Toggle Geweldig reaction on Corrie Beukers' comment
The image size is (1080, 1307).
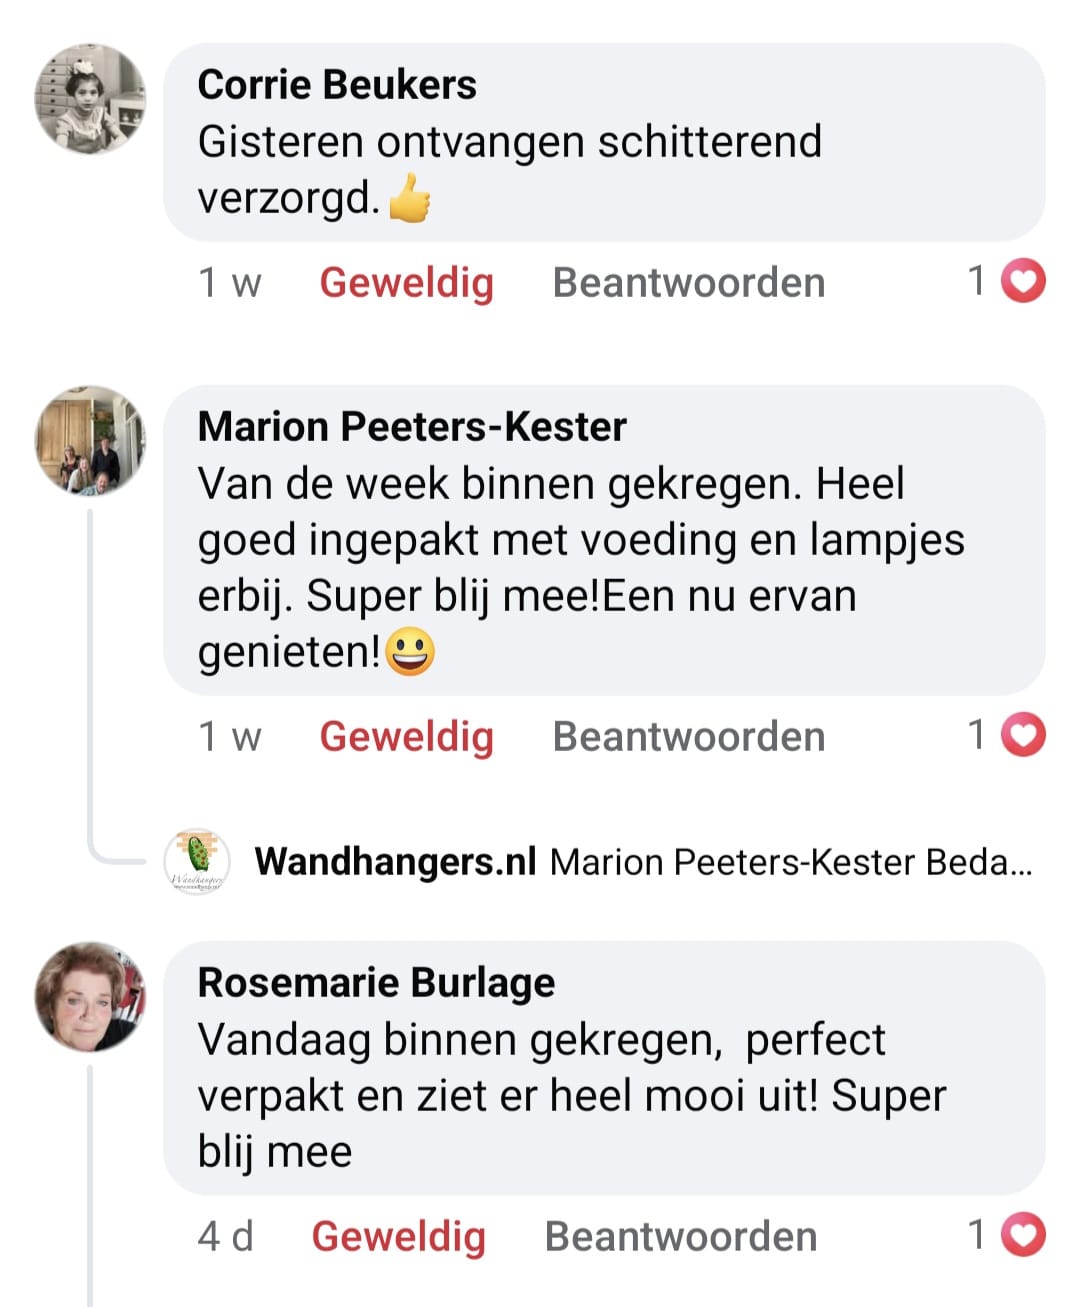(406, 283)
